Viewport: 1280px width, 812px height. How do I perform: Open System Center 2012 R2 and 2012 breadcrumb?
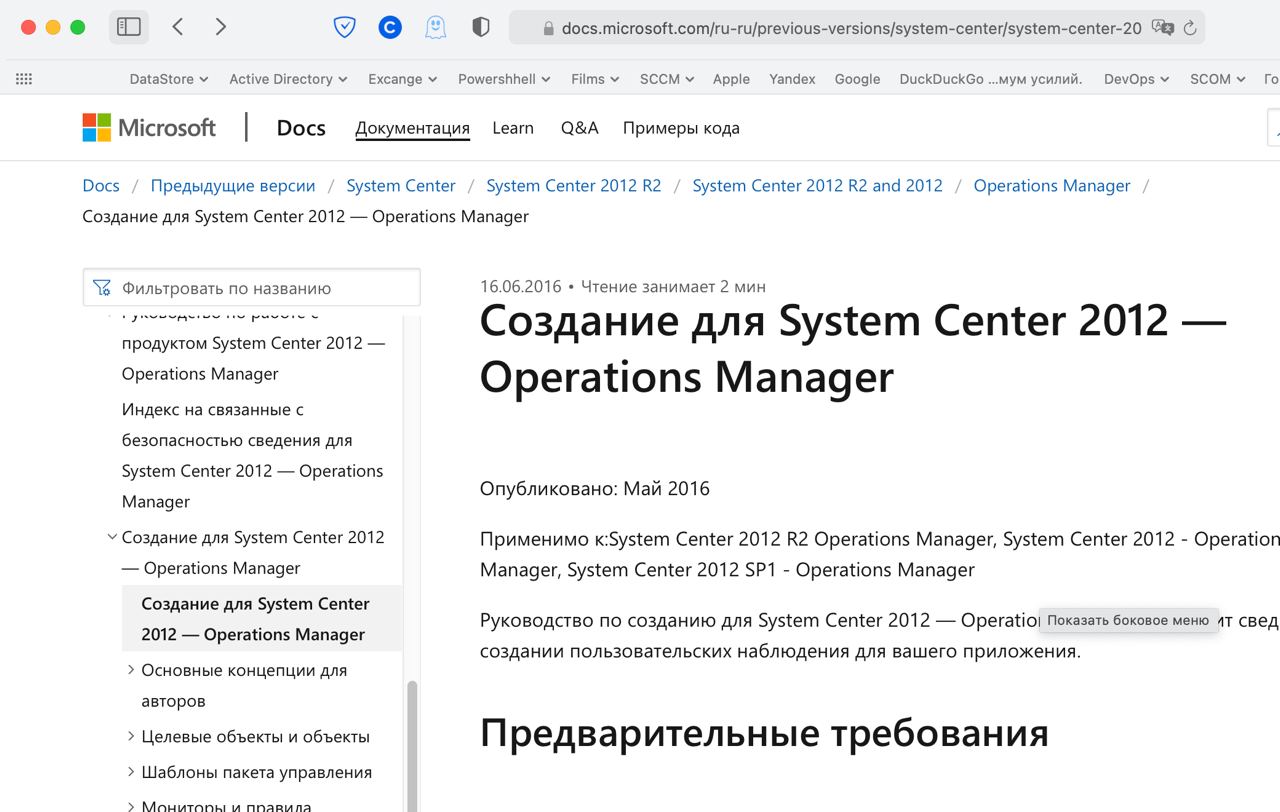pyautogui.click(x=817, y=185)
